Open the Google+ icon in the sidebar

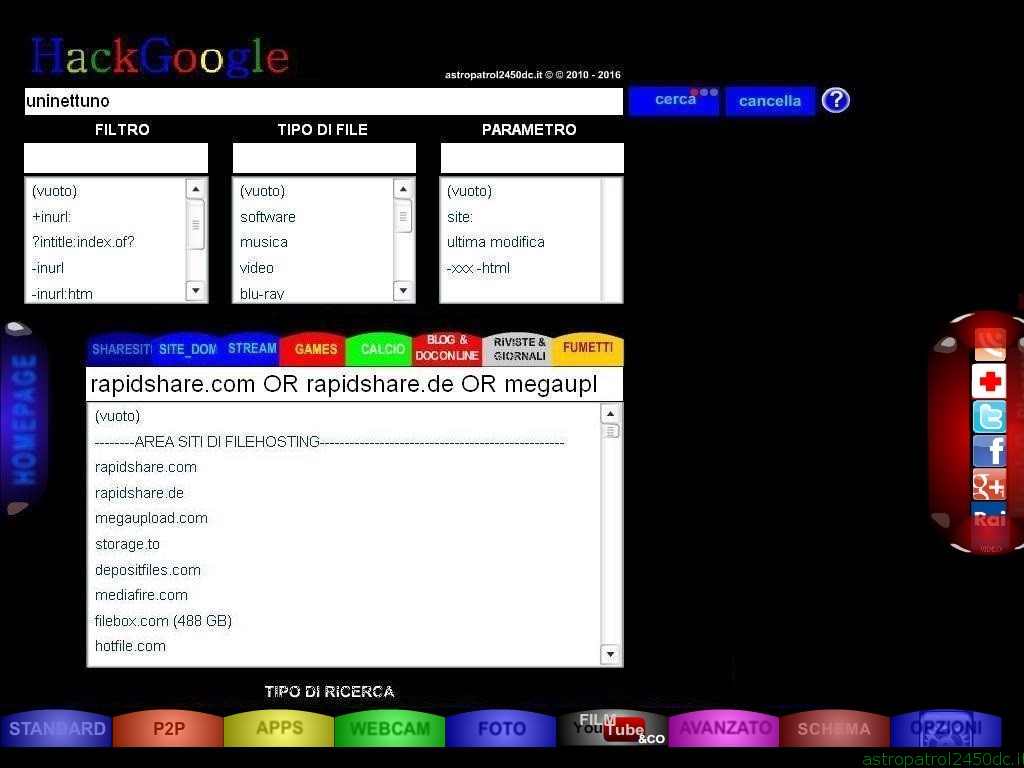tap(989, 485)
